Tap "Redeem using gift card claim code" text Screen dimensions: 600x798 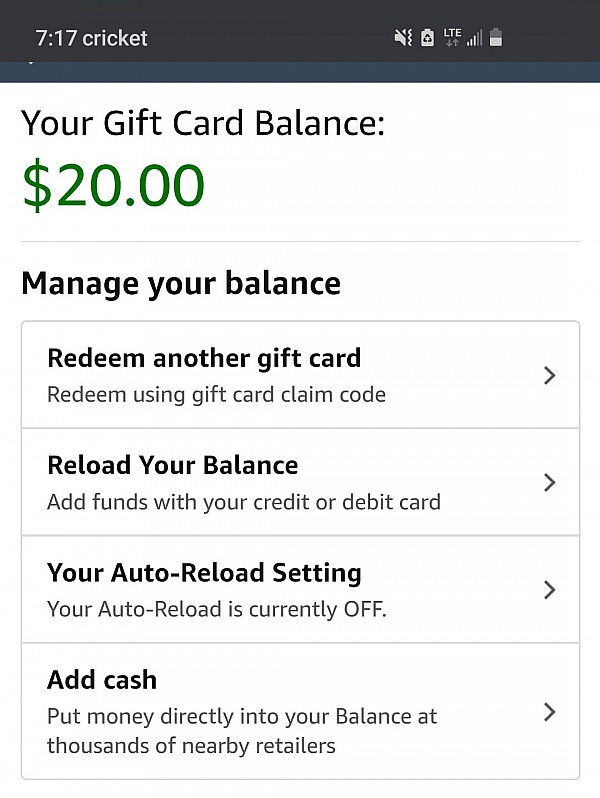click(216, 394)
